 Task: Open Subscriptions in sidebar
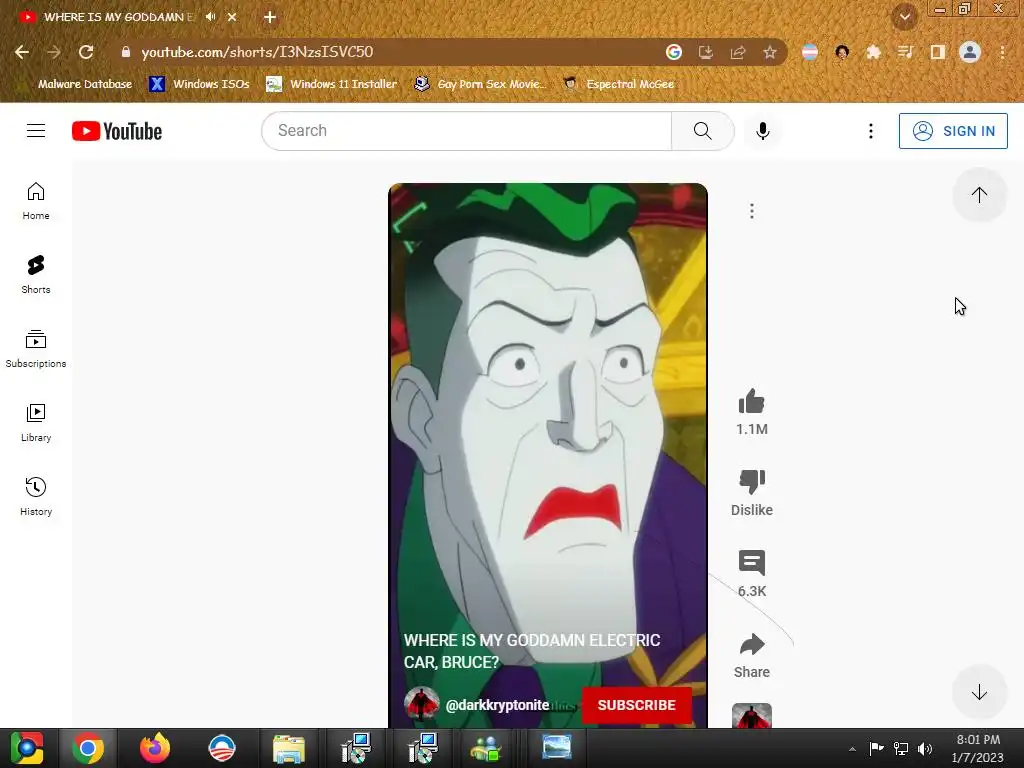[x=36, y=348]
